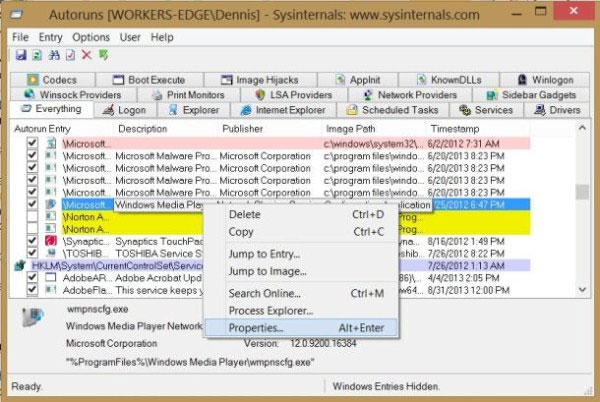Screen dimensions: 600x402
Task: Open the Print Monitors tab
Action: (x=189, y=94)
